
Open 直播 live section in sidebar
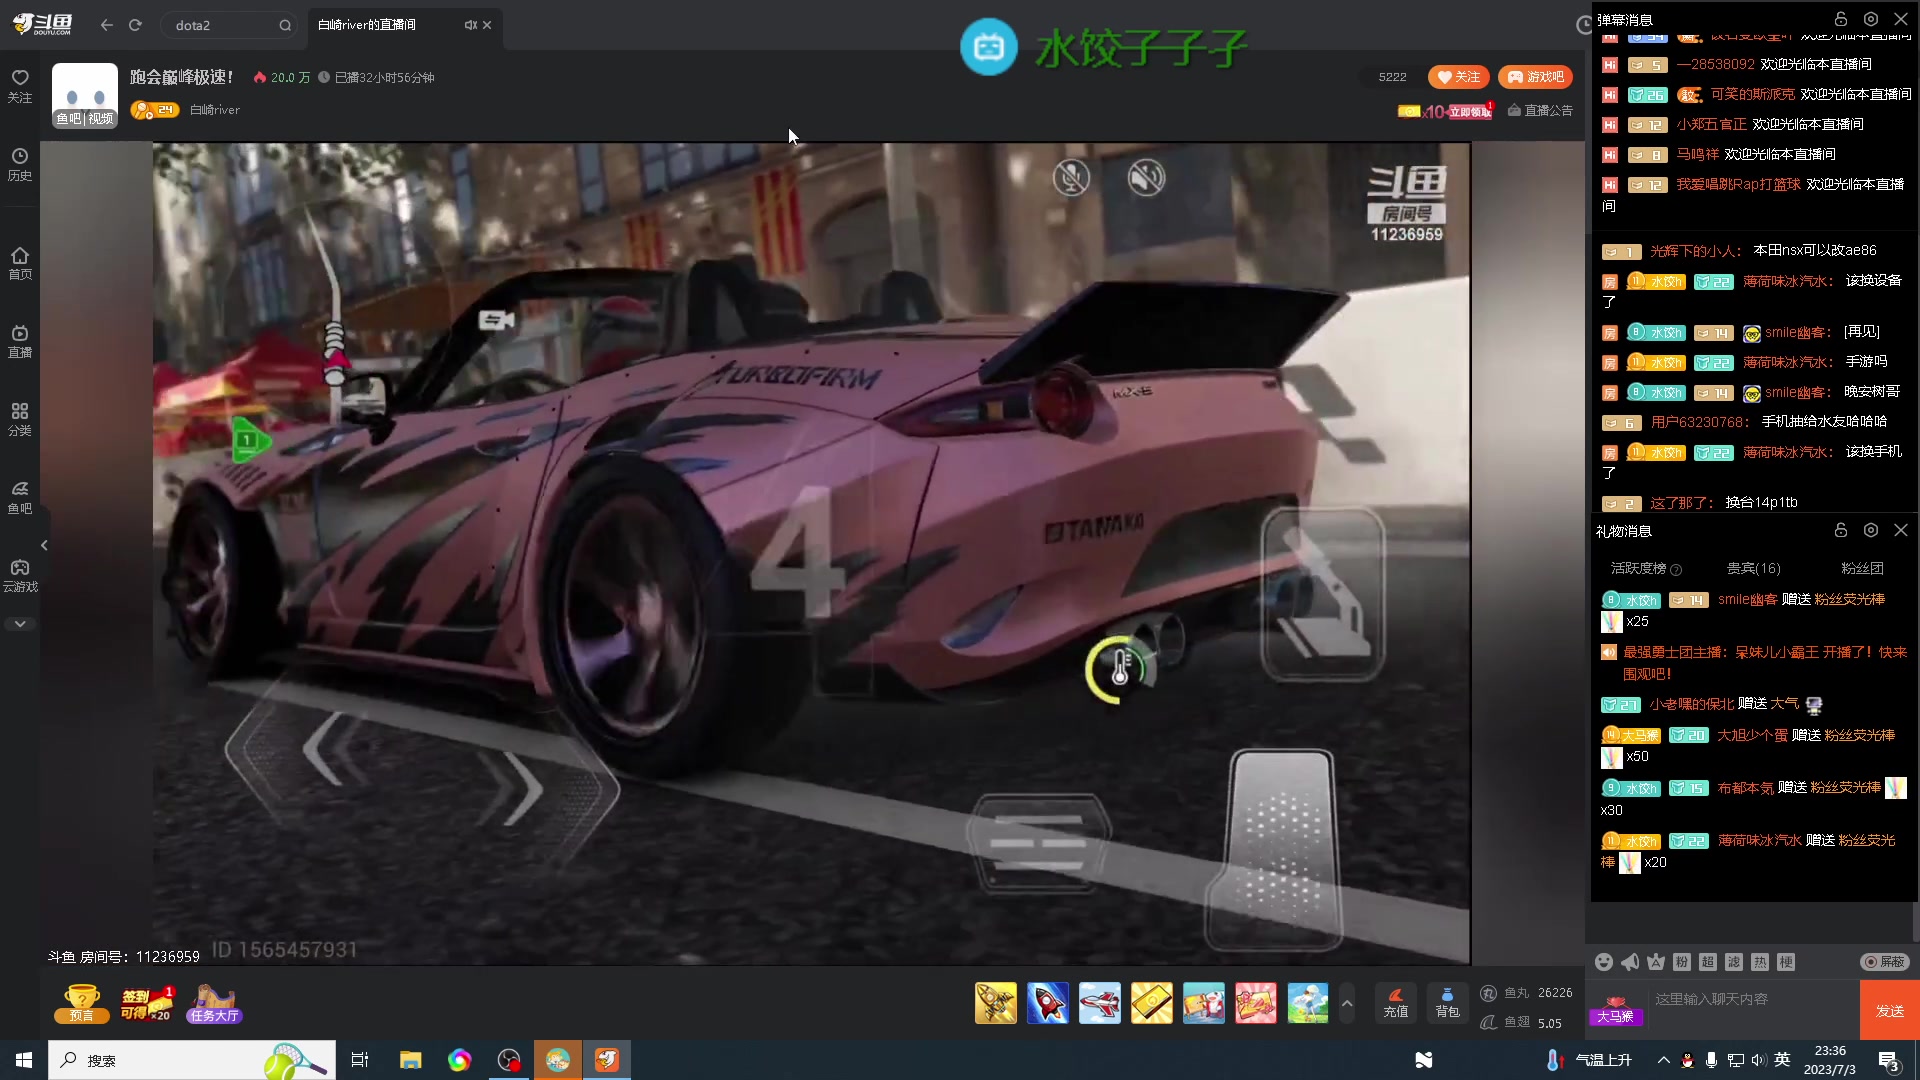(x=20, y=342)
